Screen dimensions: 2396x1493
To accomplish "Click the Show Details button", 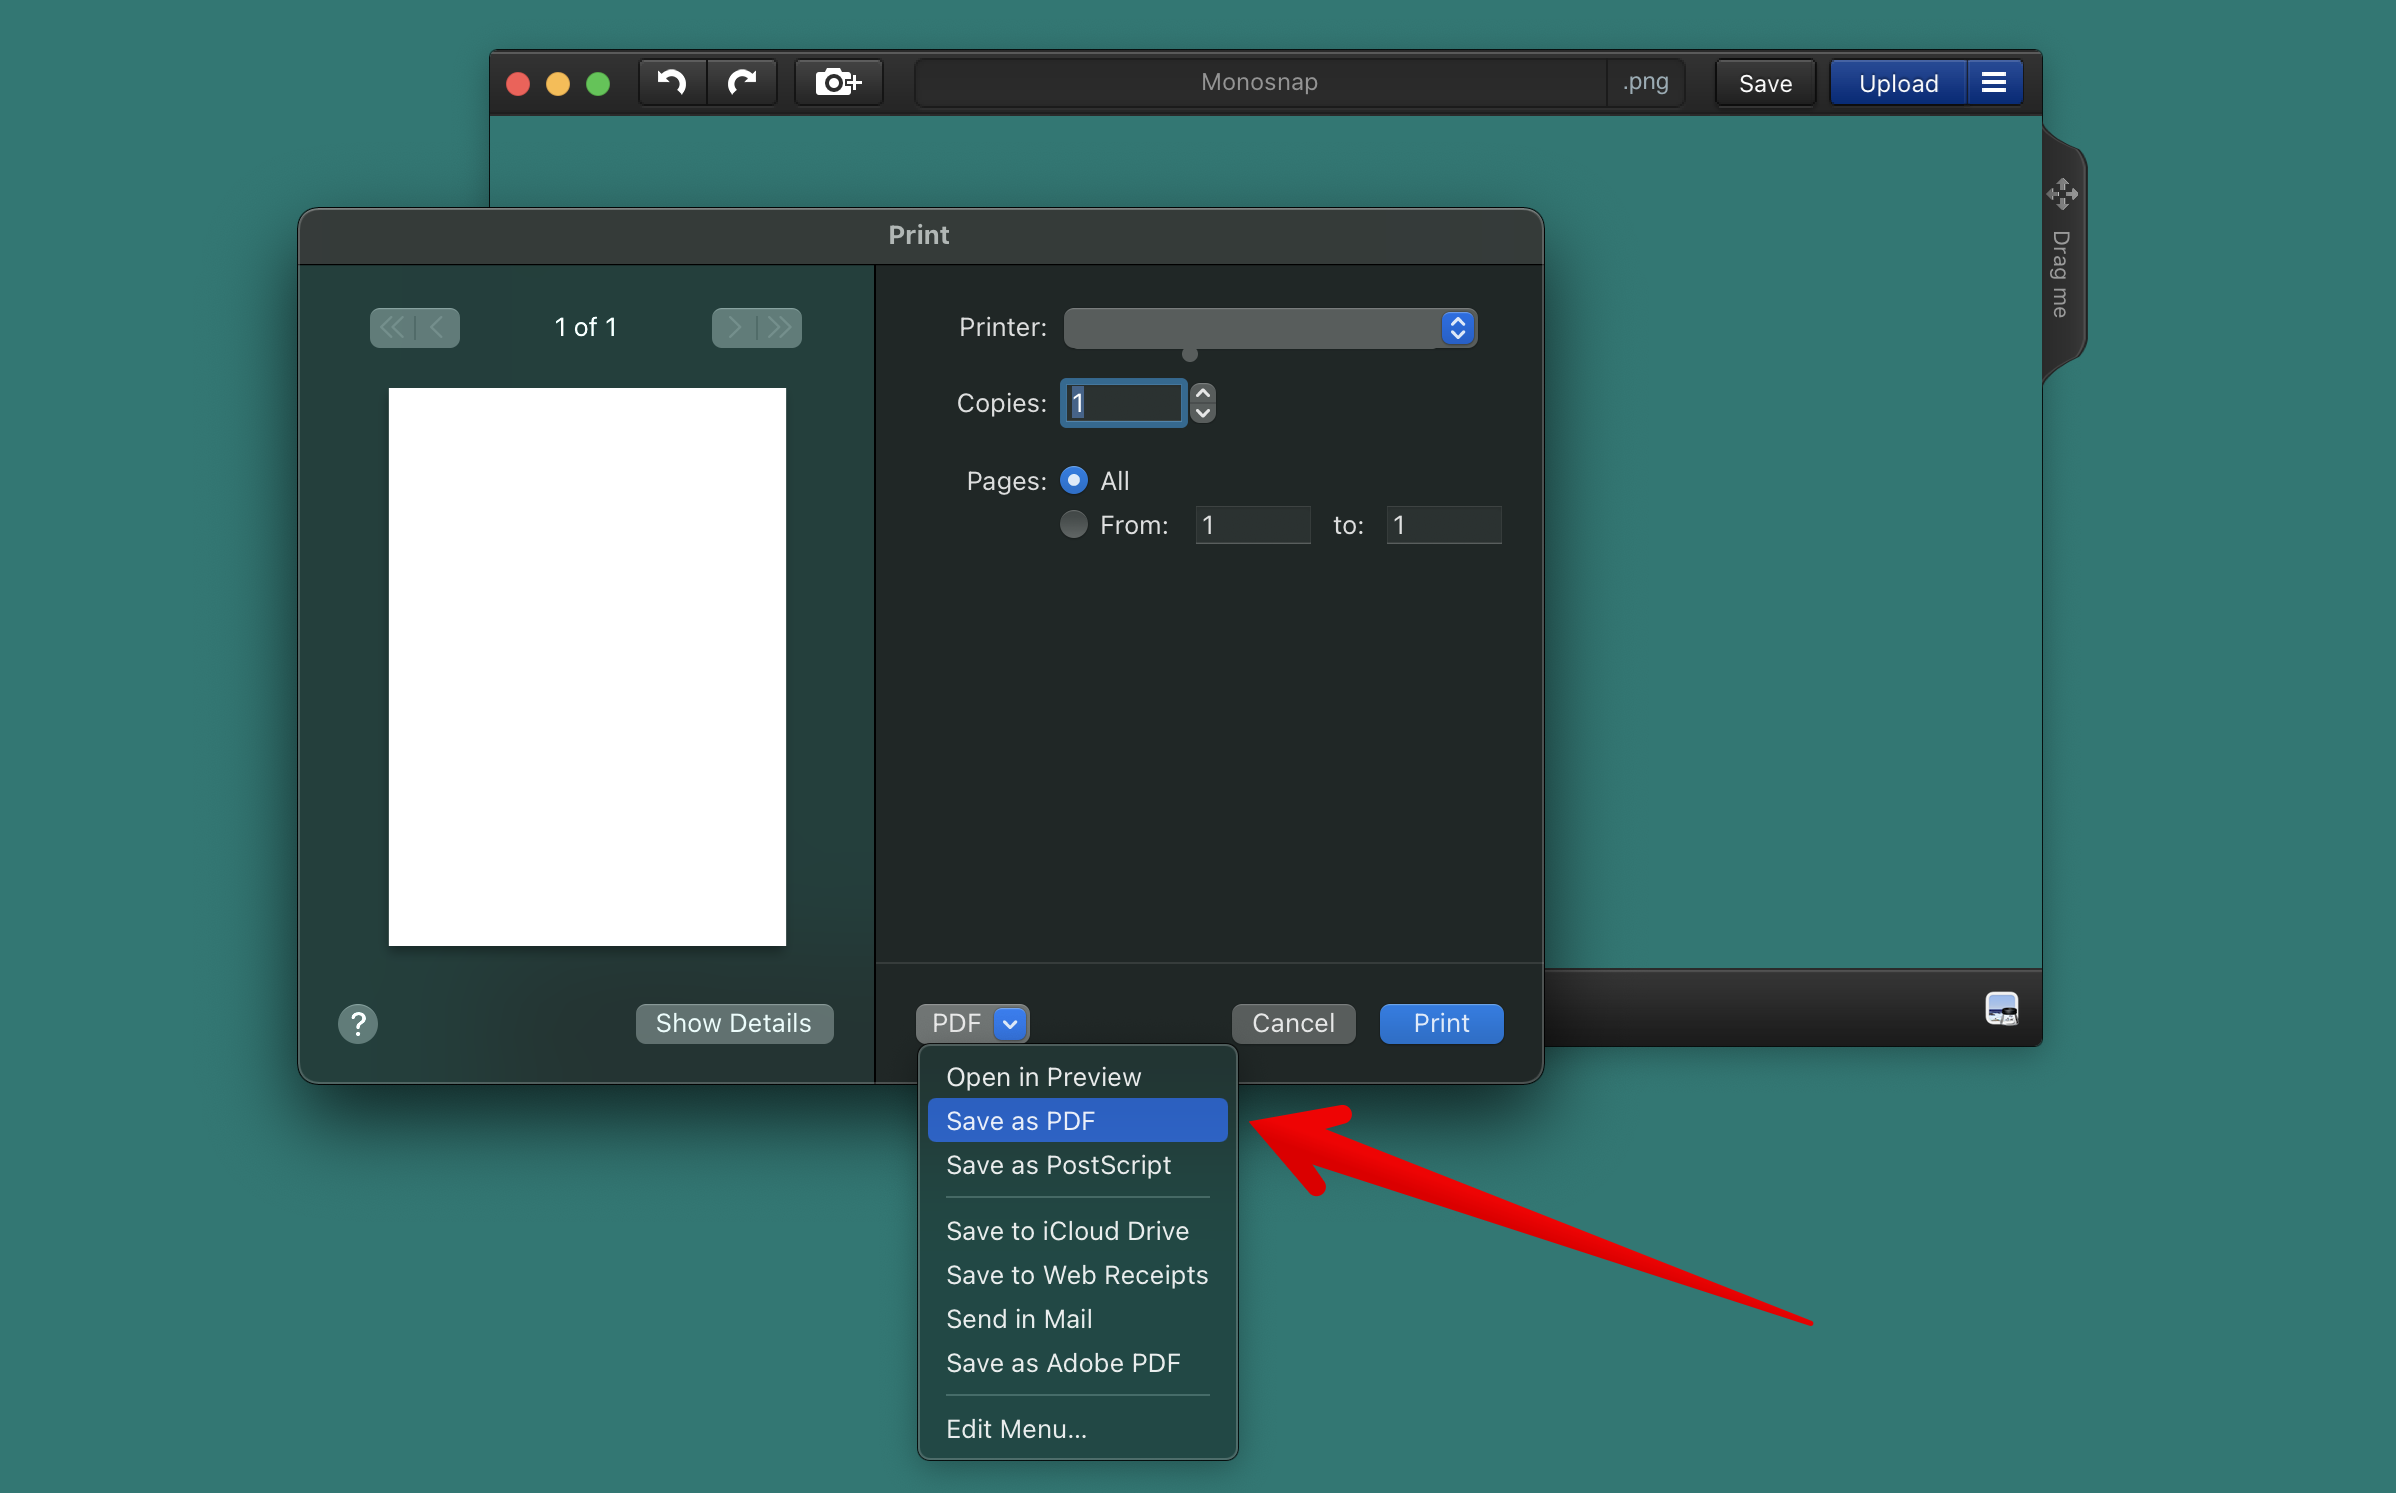I will [x=733, y=1023].
